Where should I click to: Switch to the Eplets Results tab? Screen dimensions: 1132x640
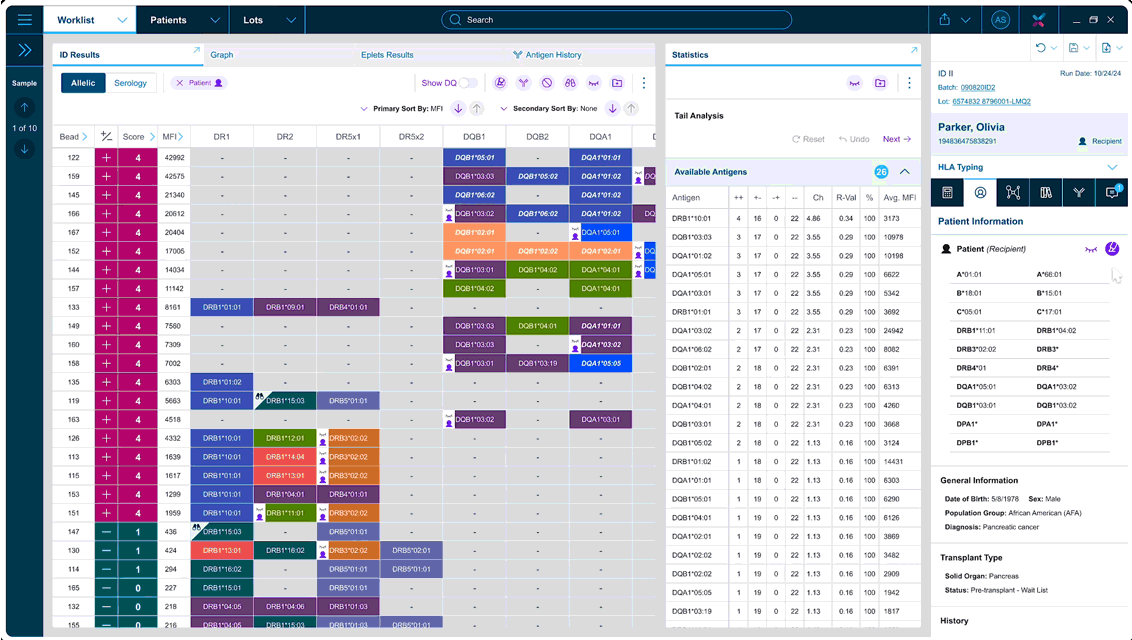[x=387, y=55]
